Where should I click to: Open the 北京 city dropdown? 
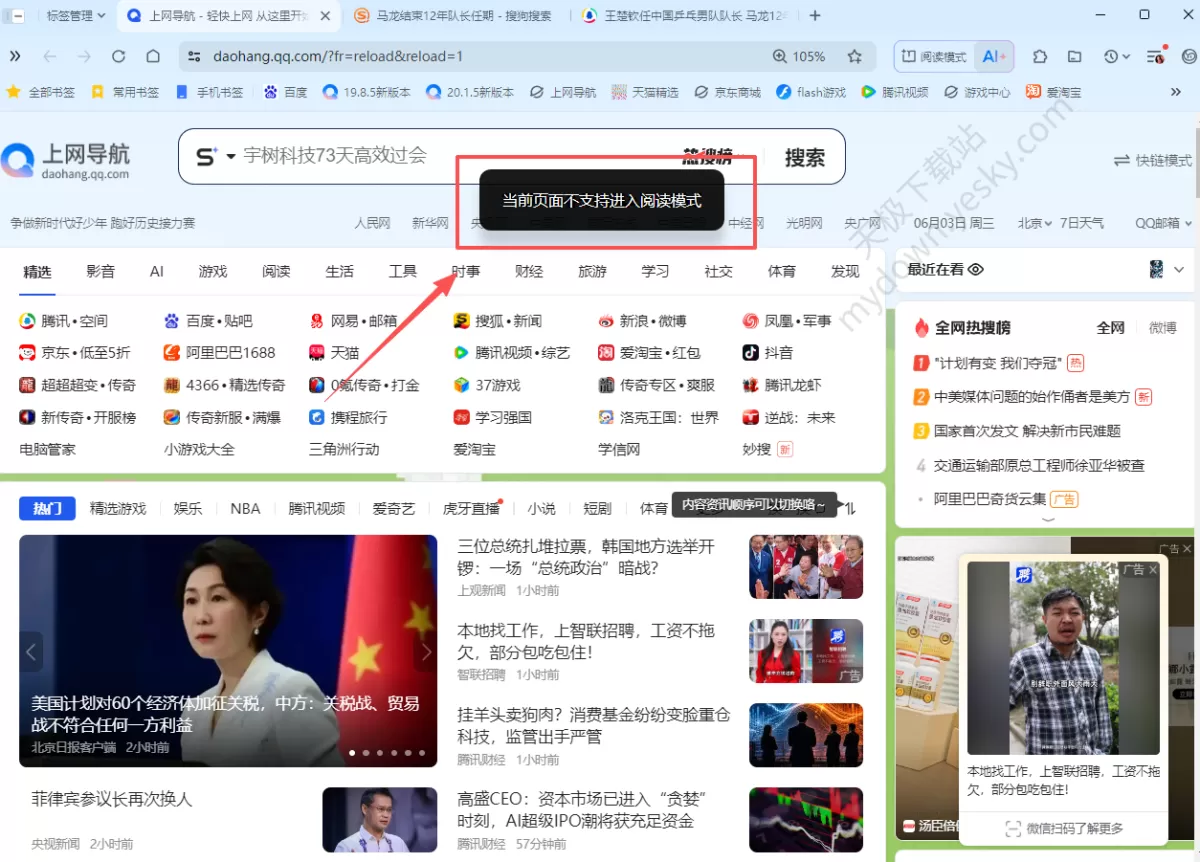point(1035,223)
